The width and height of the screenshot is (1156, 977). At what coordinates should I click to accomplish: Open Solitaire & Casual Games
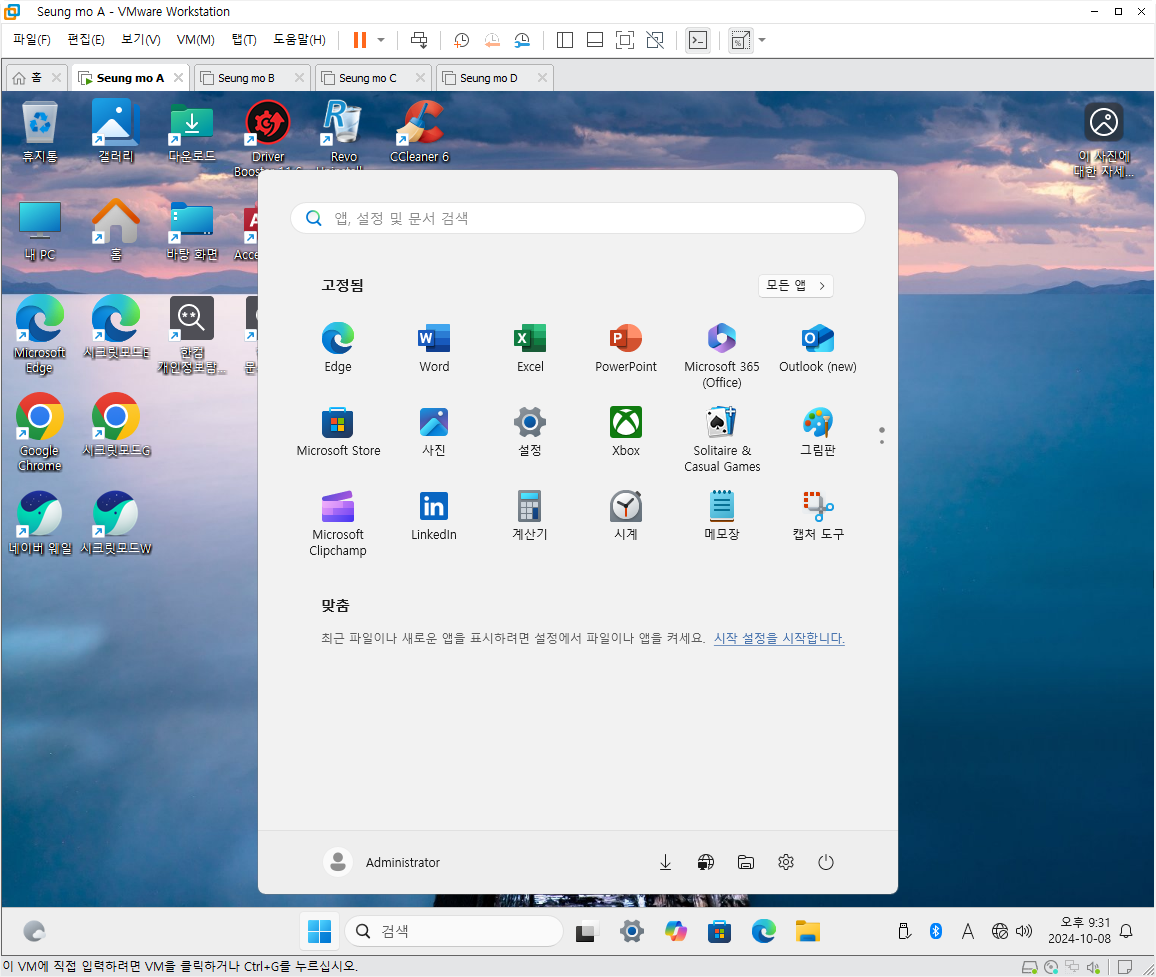click(722, 439)
